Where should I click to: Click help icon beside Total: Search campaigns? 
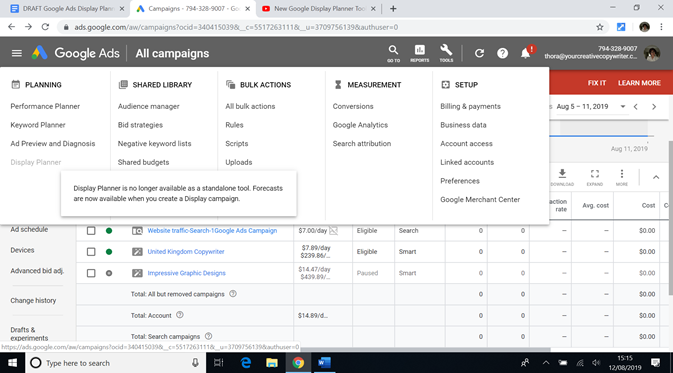[208, 336]
